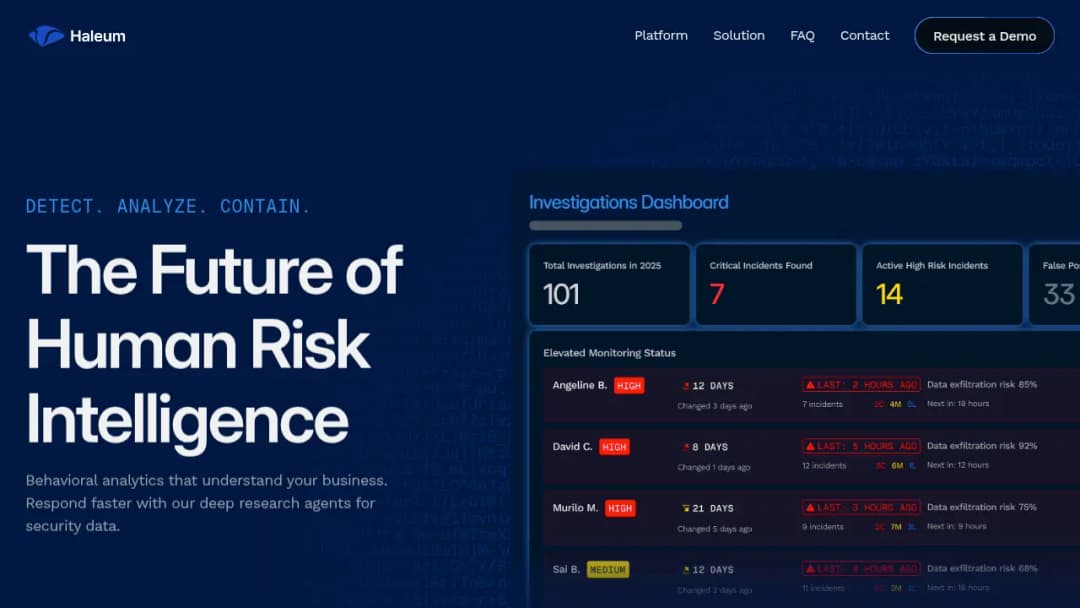Open the Active High Risk Incidents card

tap(942, 284)
